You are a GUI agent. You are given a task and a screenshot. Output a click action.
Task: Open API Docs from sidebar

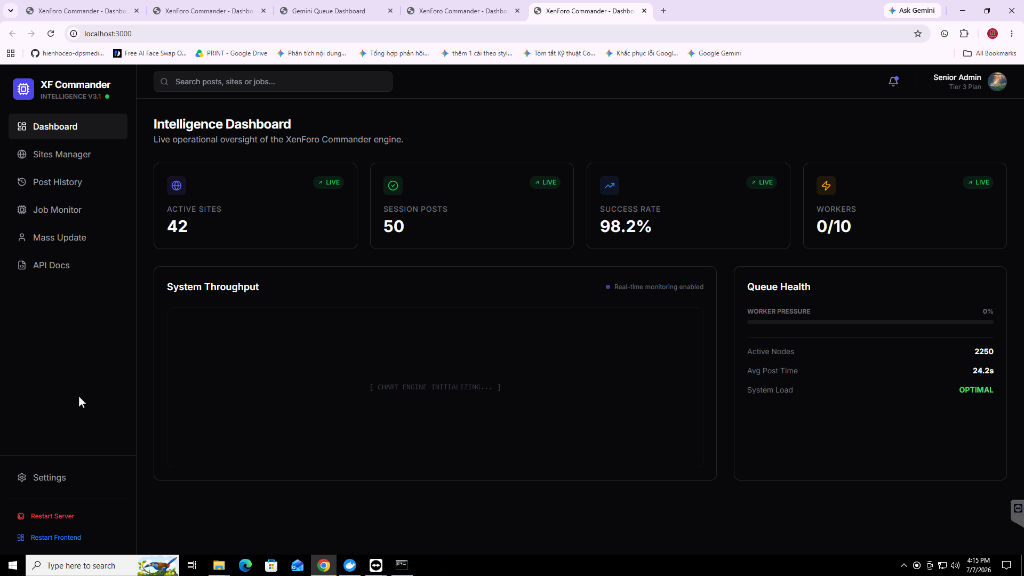coord(68,265)
